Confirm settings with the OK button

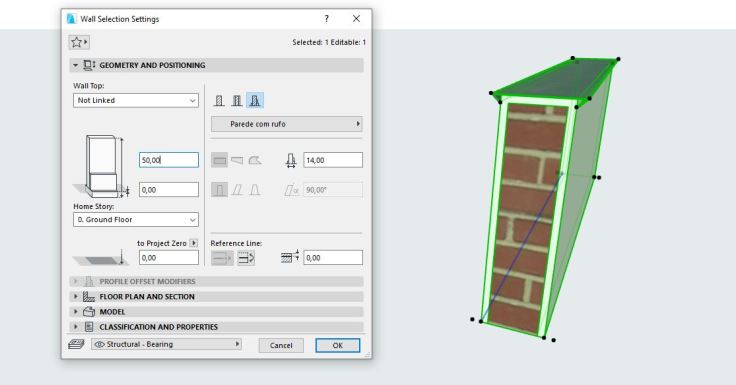click(x=337, y=345)
